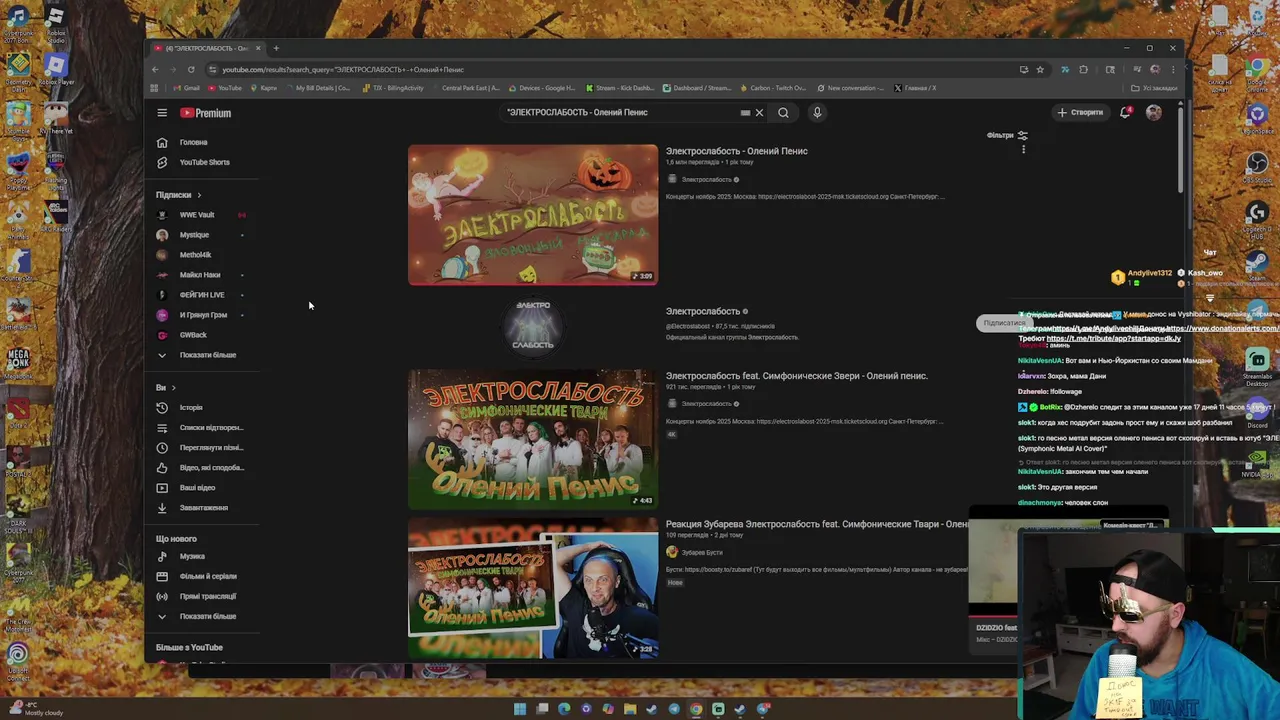Click browser back arrow

click(155, 70)
